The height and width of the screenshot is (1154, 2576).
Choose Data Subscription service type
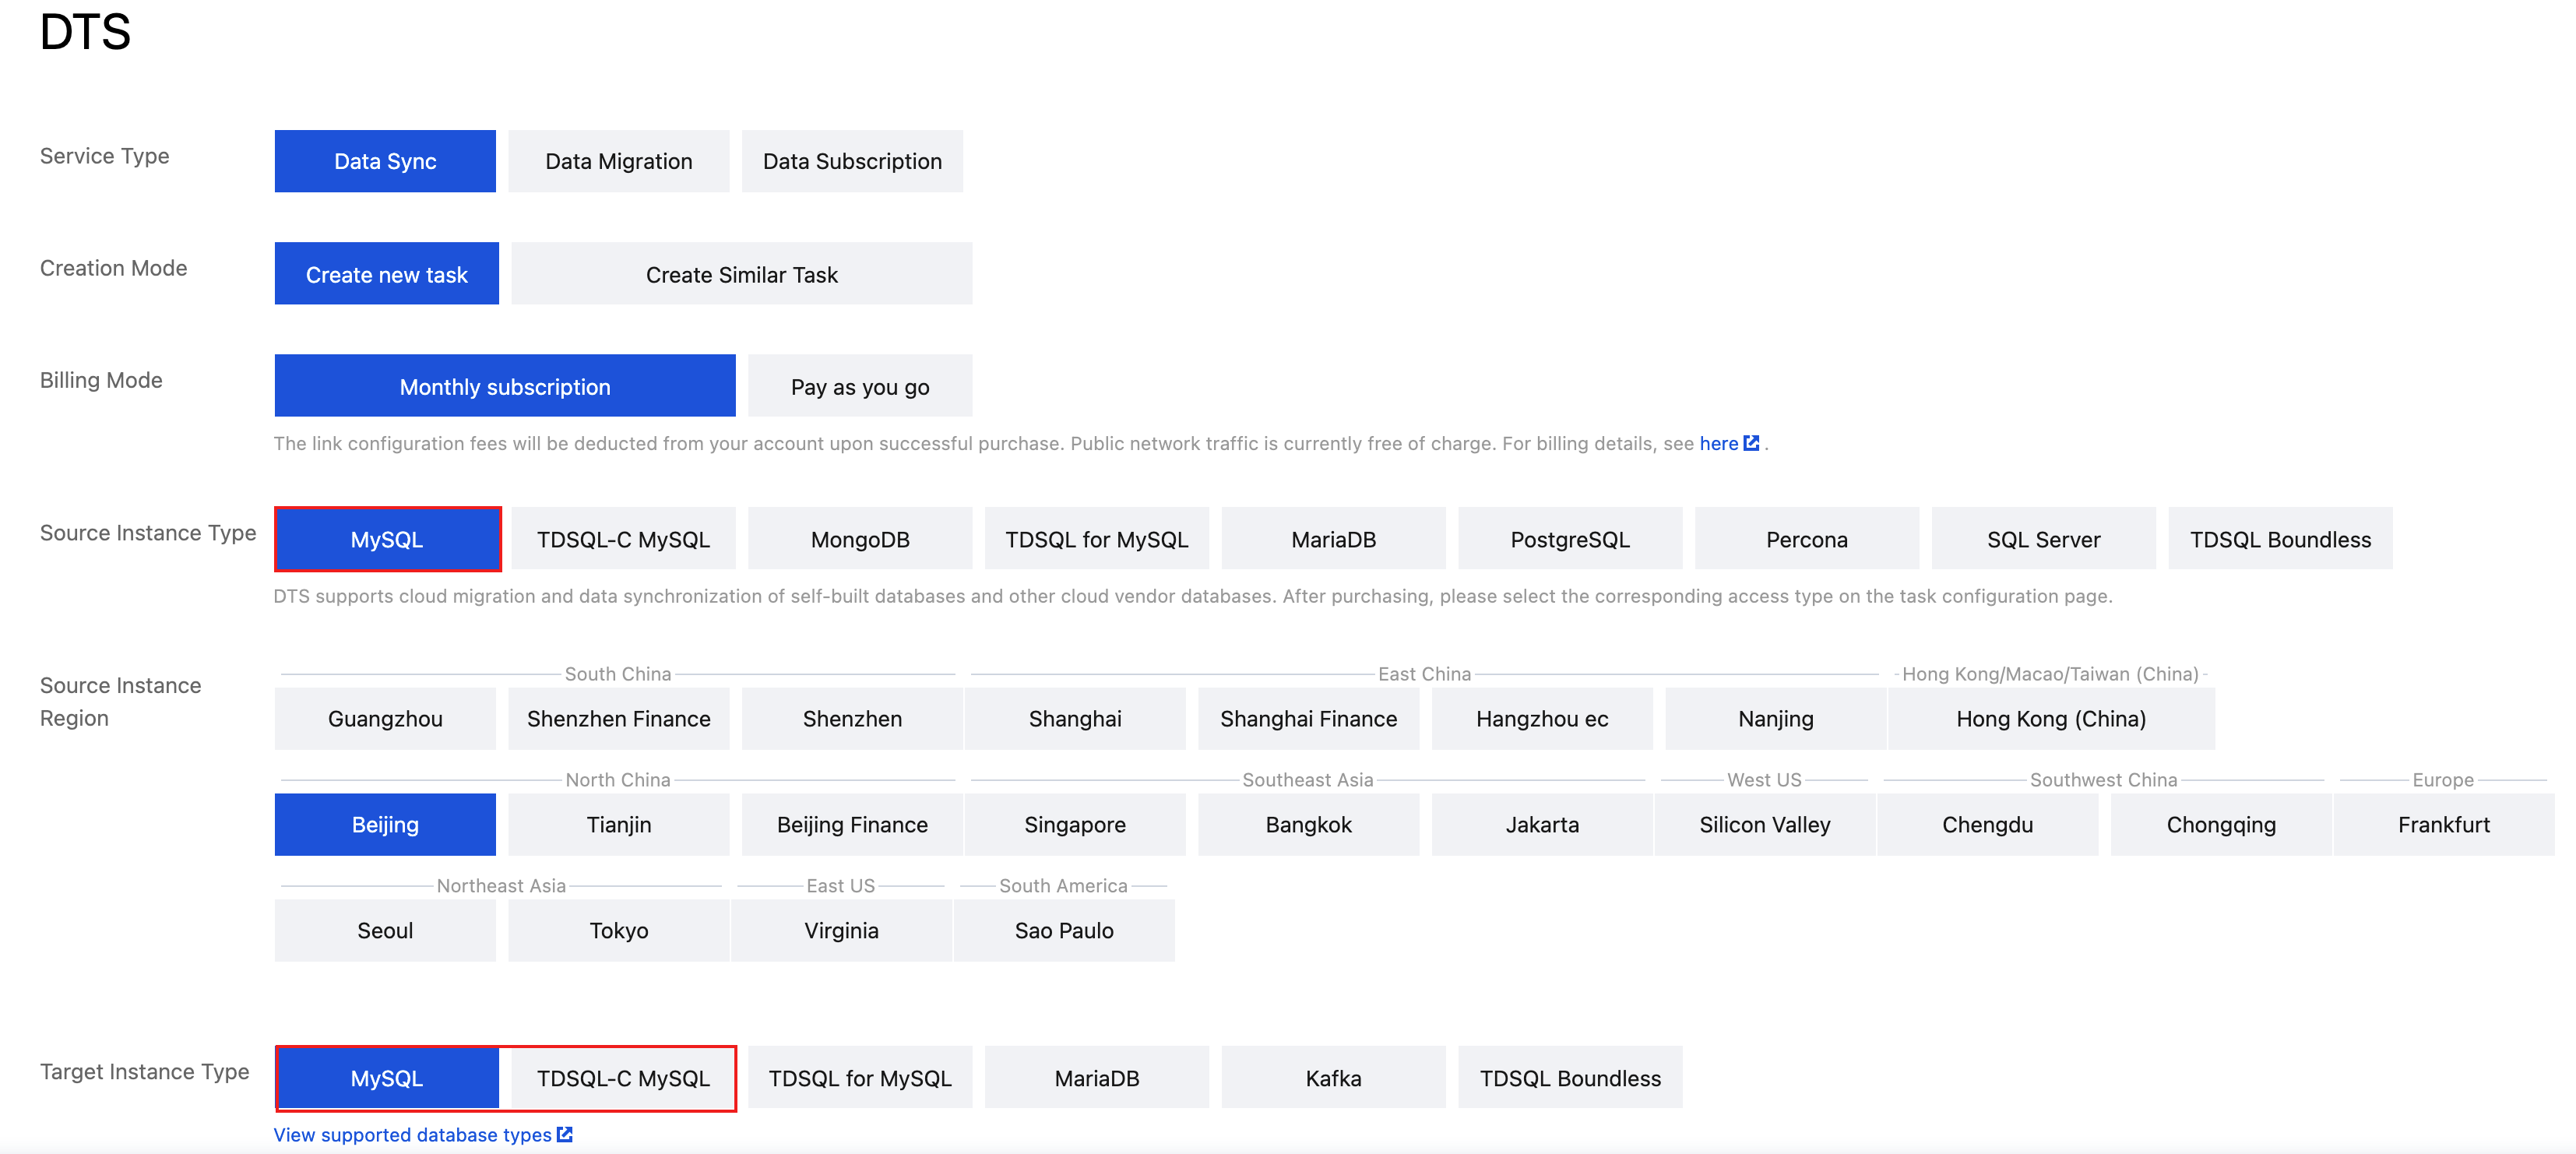(x=851, y=161)
